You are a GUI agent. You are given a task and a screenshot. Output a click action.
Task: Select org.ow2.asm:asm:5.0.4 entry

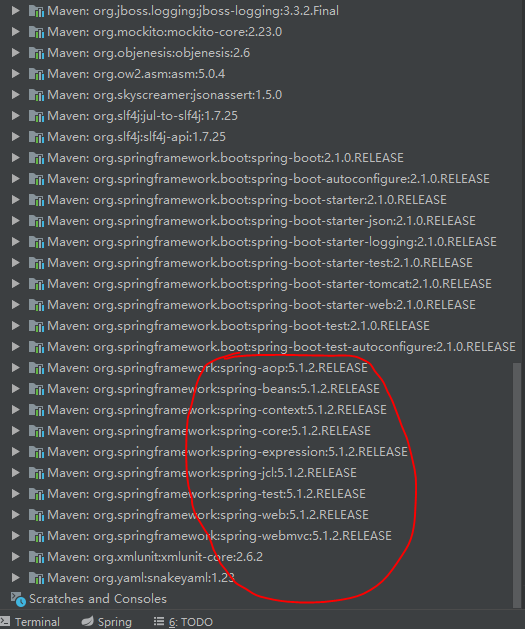[136, 74]
